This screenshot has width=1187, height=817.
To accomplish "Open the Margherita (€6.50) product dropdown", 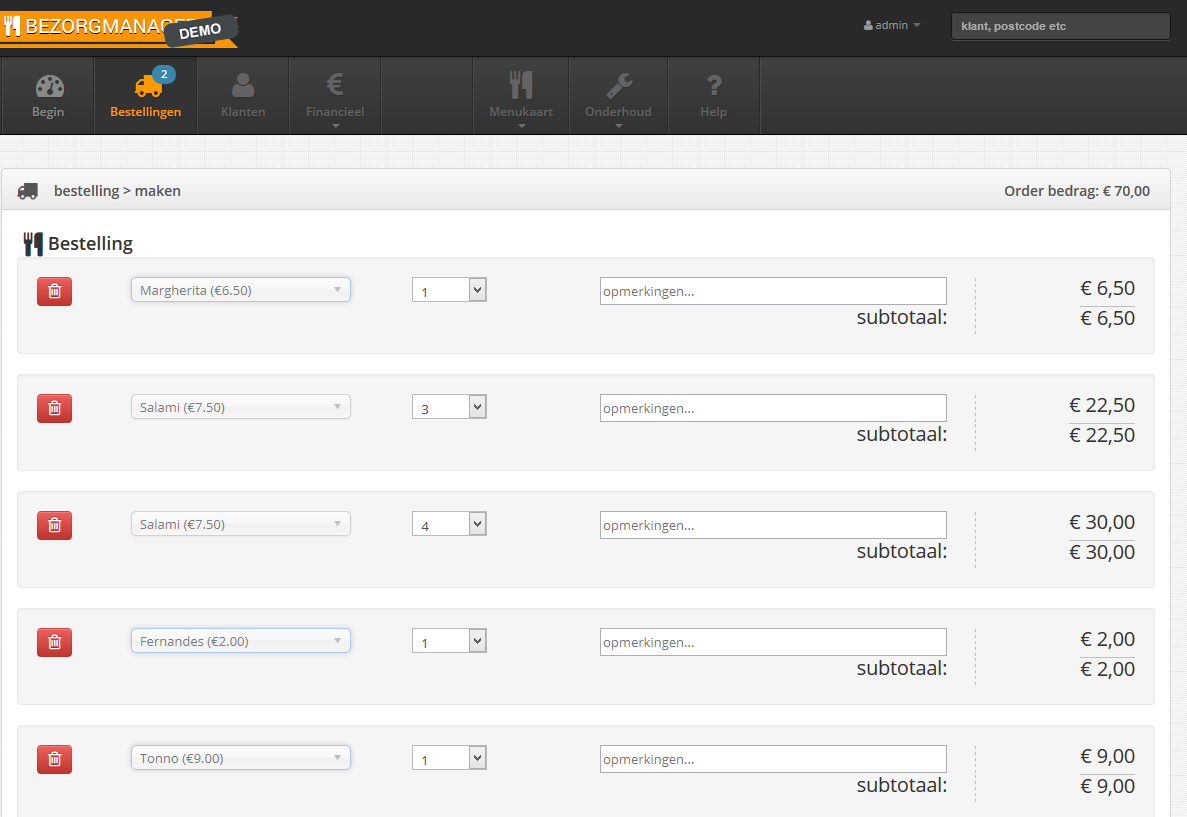I will 241,290.
